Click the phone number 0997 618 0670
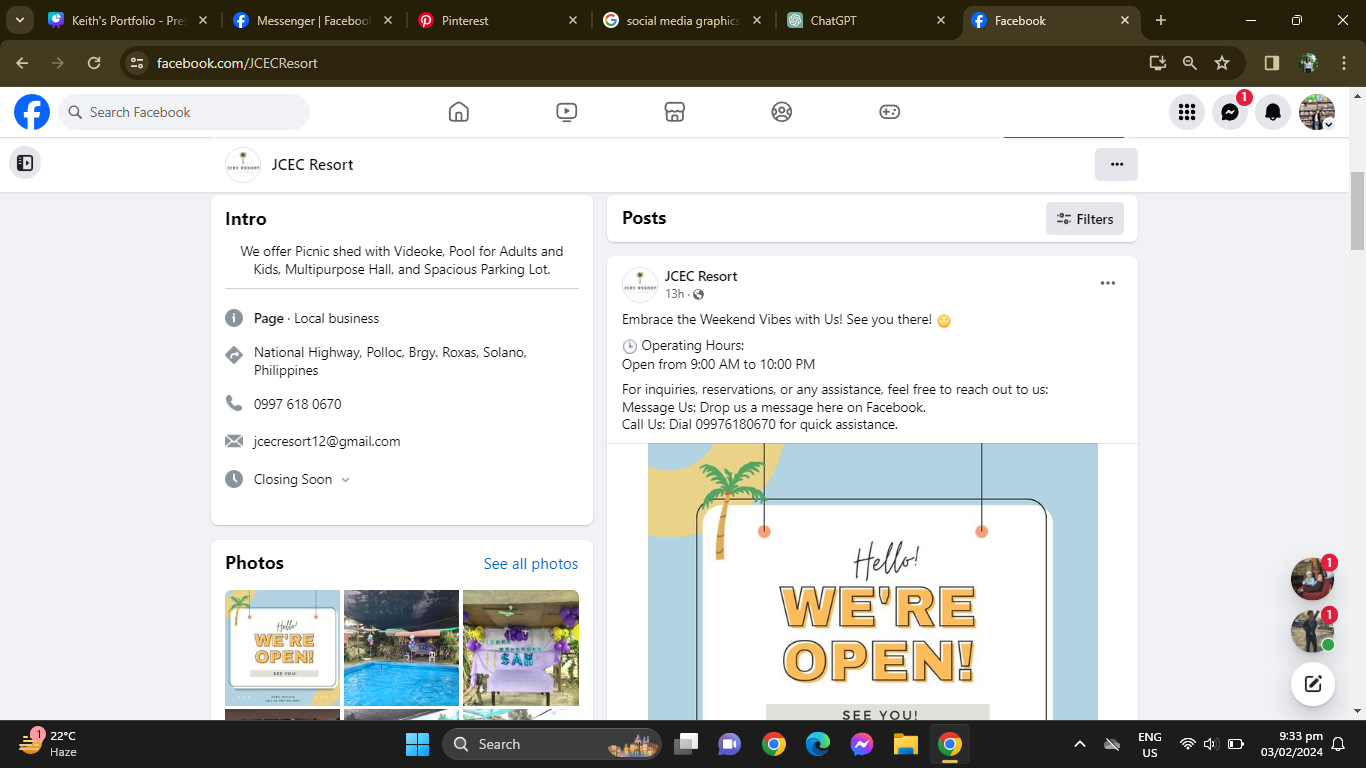The width and height of the screenshot is (1366, 768). click(x=298, y=404)
